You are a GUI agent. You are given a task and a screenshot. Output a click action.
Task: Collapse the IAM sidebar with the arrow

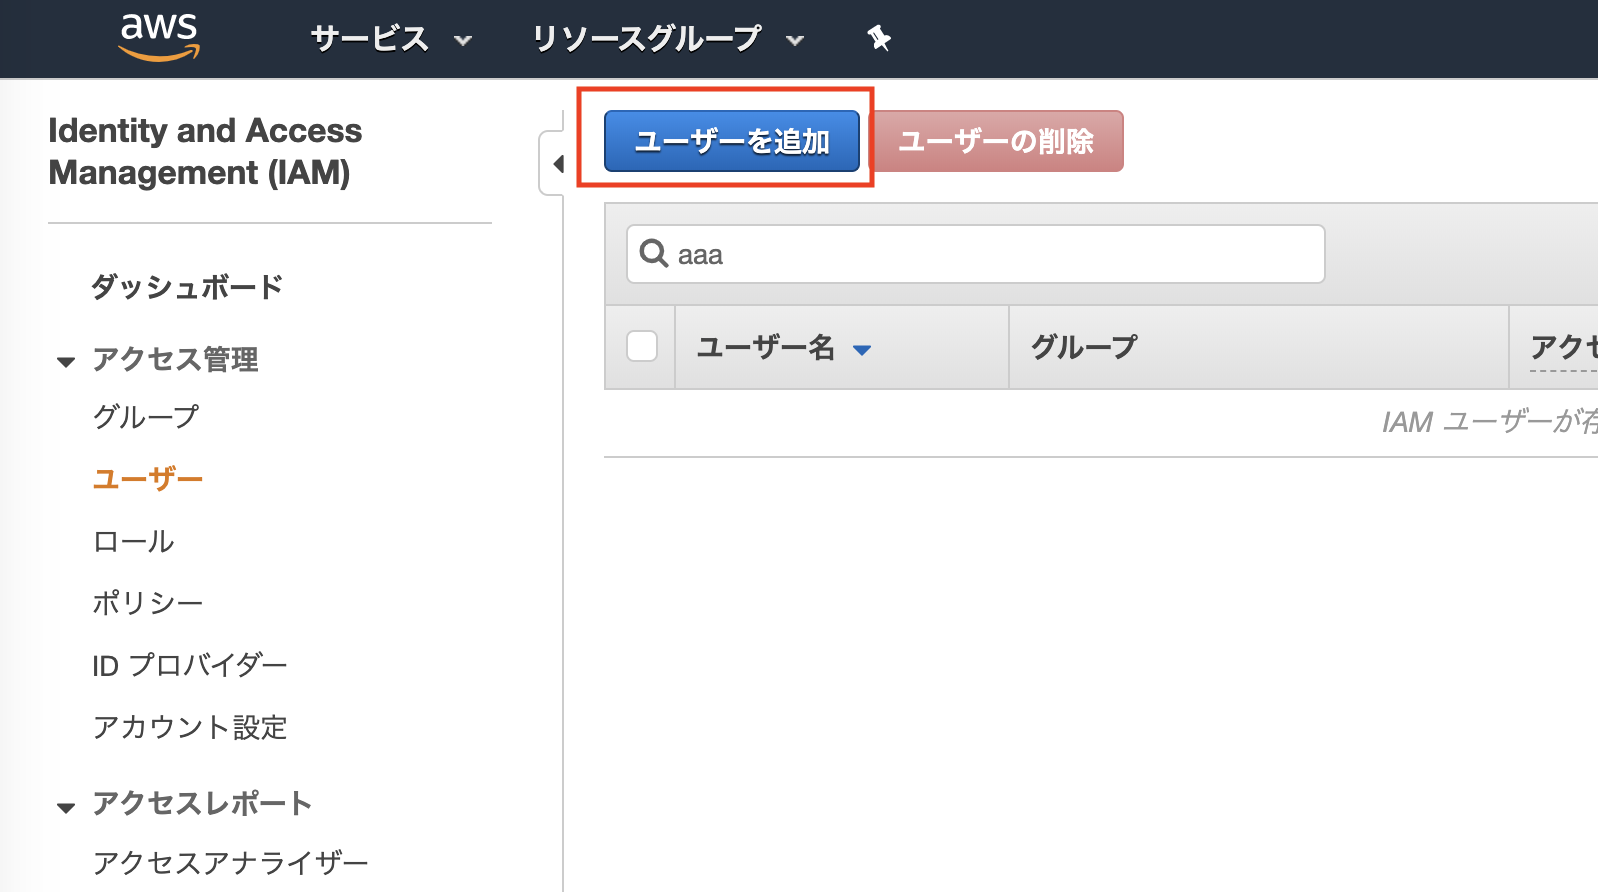click(557, 163)
